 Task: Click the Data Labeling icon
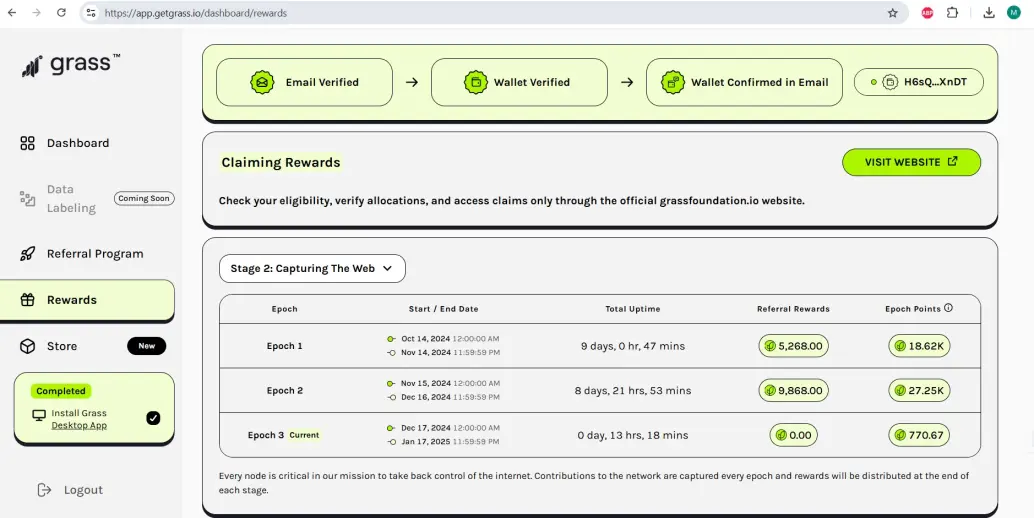coord(27,198)
